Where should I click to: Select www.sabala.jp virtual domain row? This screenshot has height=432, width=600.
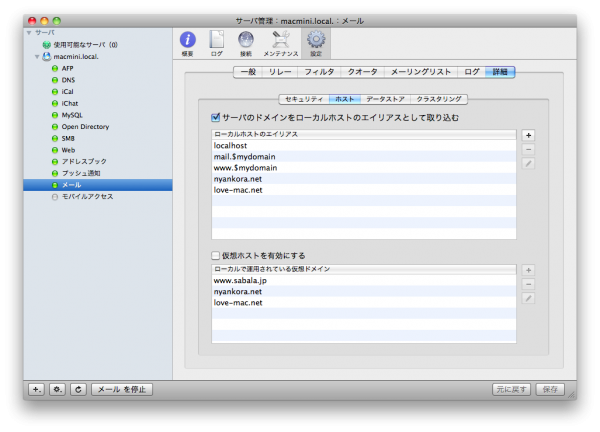pyautogui.click(x=364, y=280)
